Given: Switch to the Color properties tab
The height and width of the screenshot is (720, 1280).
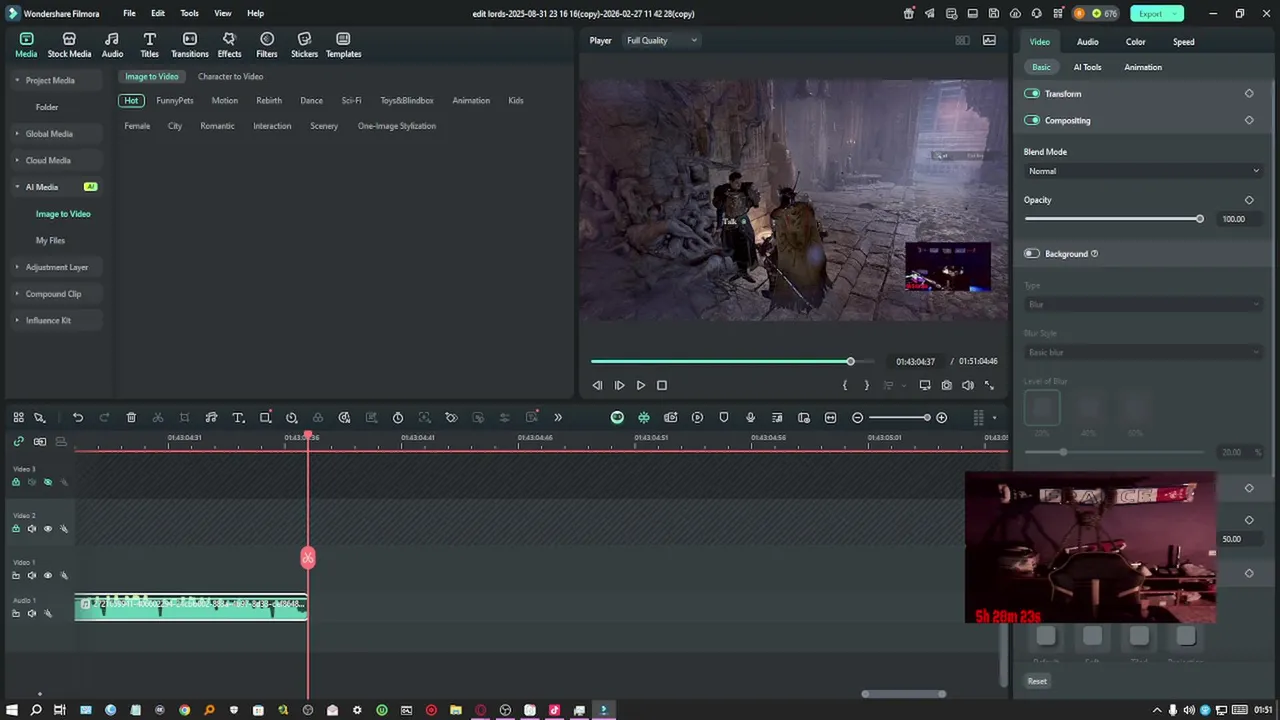Looking at the screenshot, I should 1135,42.
